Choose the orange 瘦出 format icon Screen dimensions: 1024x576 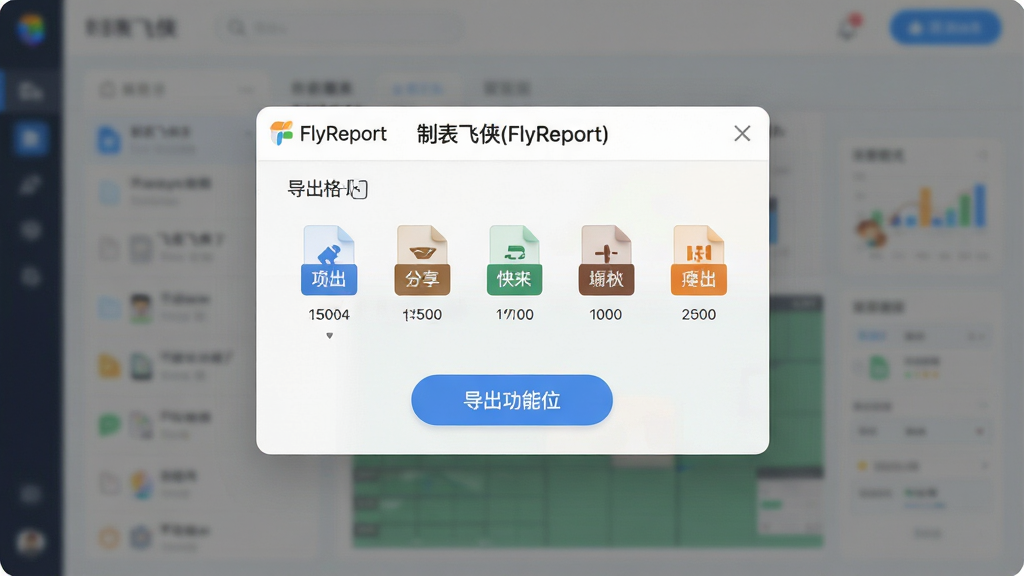point(699,260)
